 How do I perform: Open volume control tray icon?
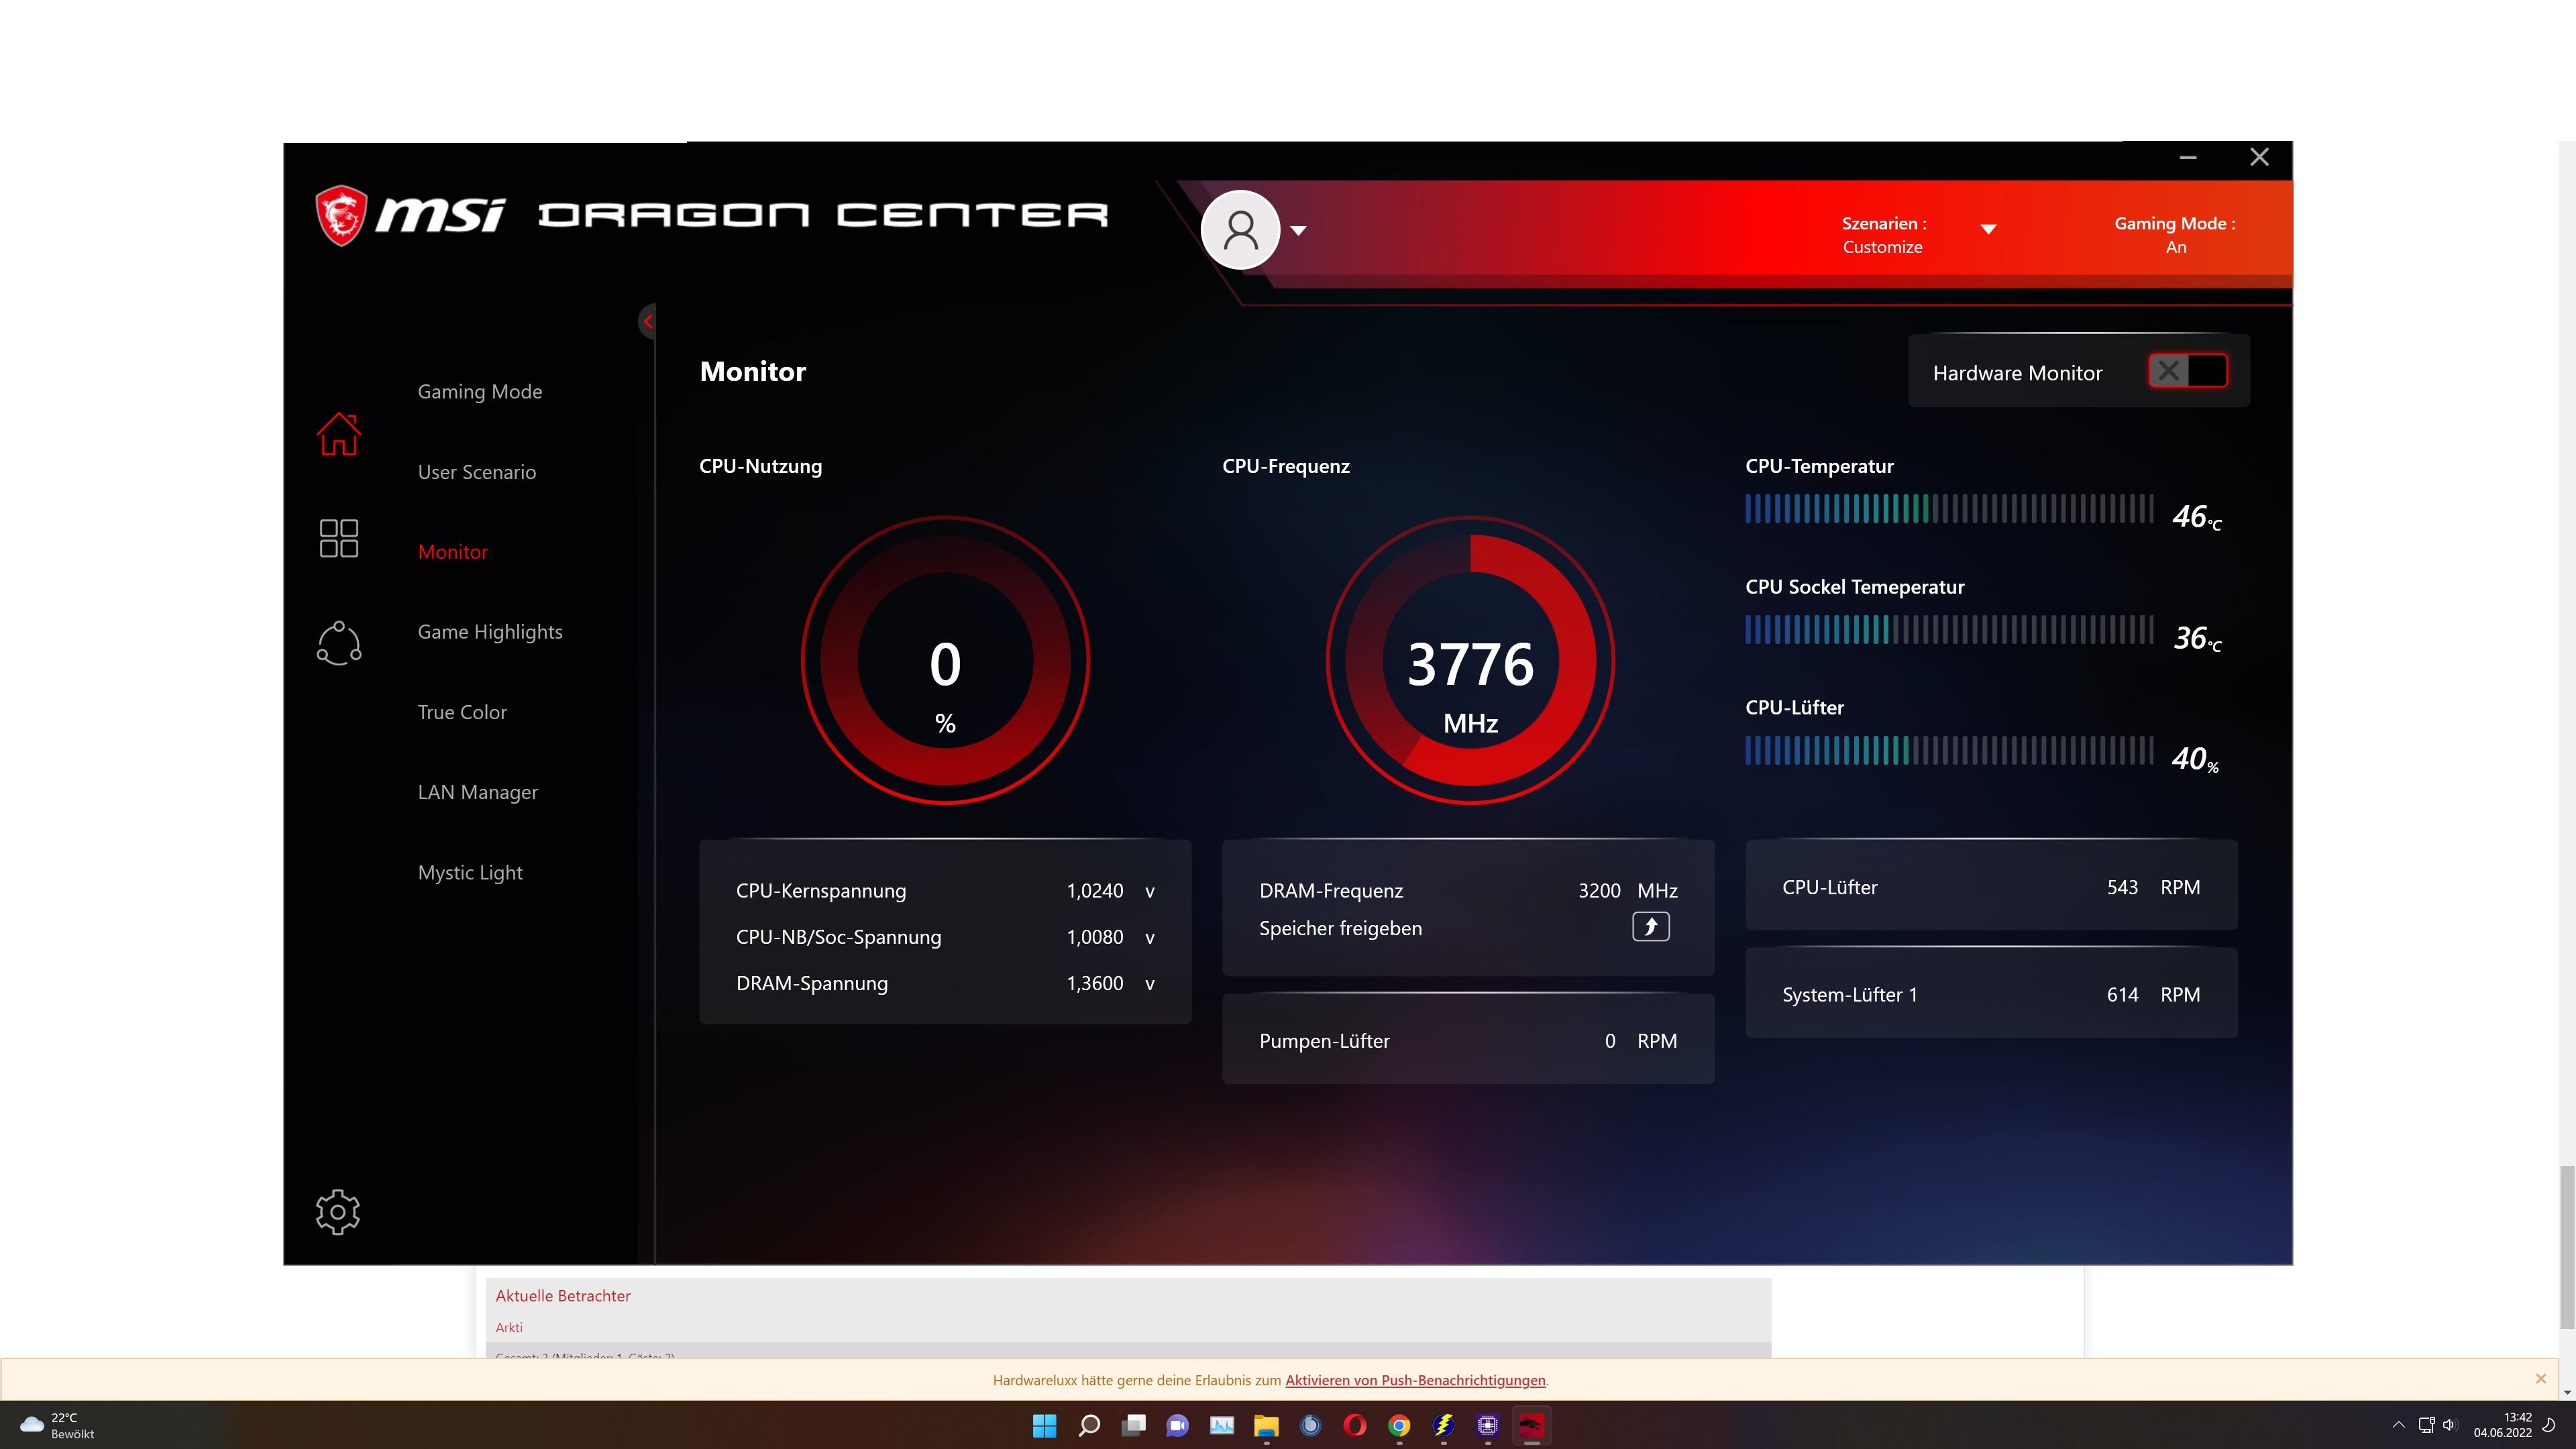2449,1425
